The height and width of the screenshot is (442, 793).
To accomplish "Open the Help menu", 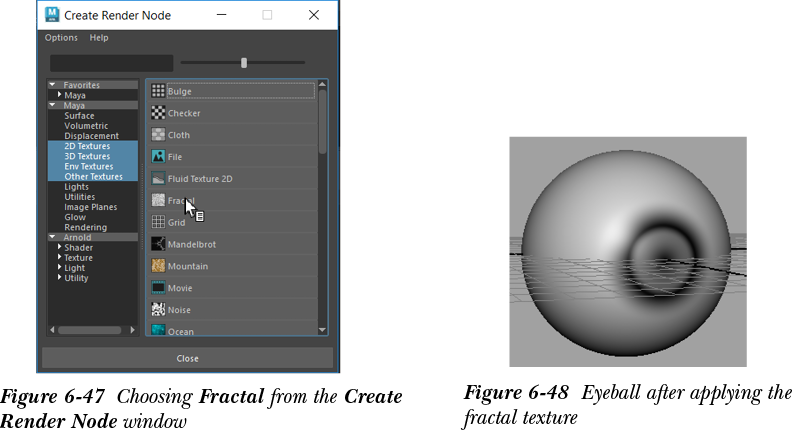I will (99, 38).
